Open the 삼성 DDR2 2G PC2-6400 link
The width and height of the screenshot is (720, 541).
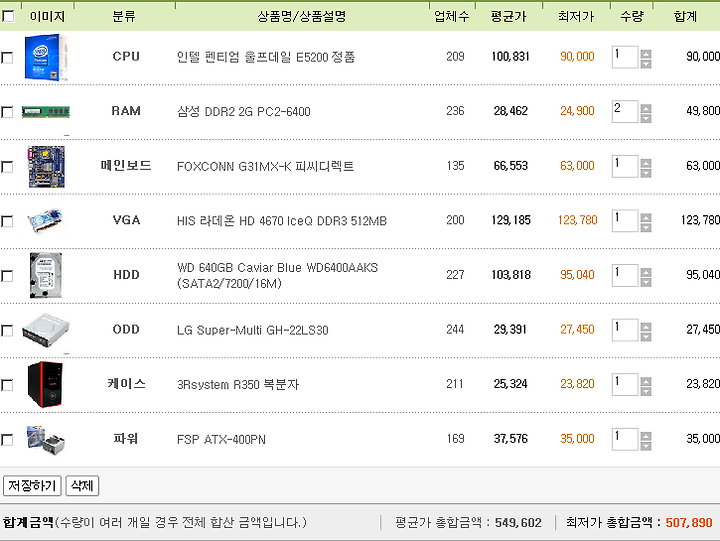pyautogui.click(x=244, y=112)
